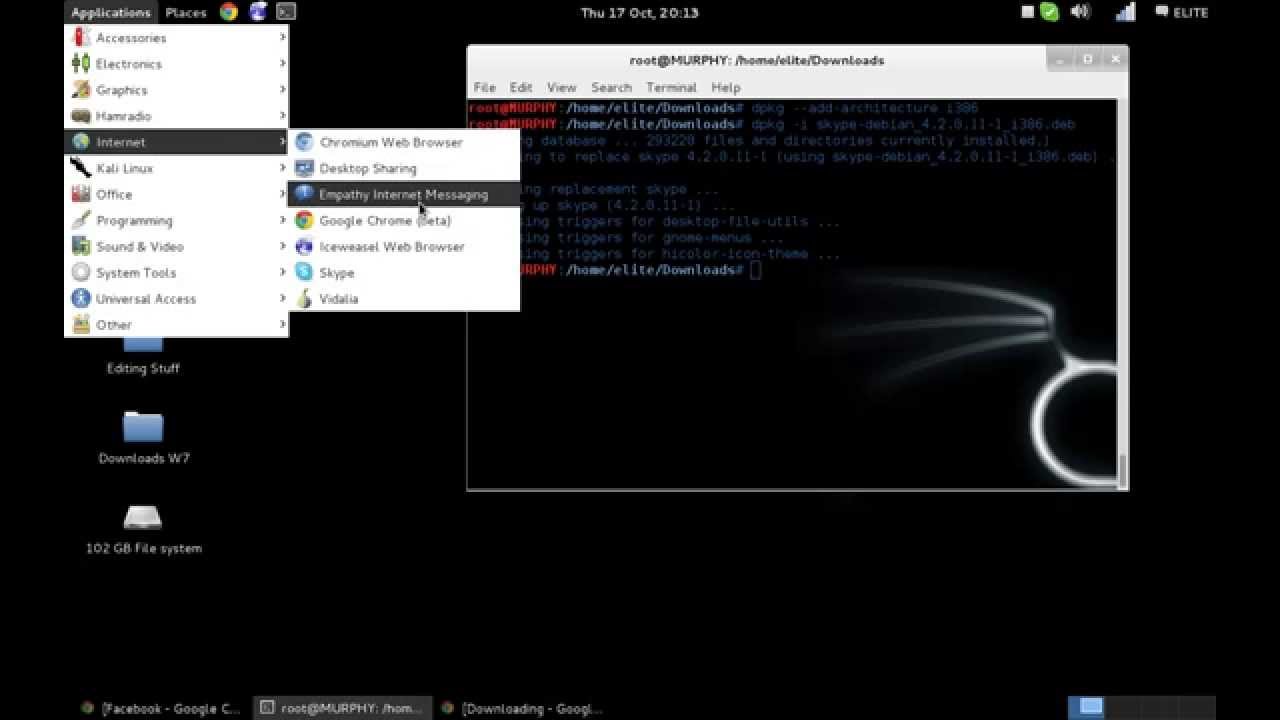
Task: Expand the System Tools submenu arrow
Action: point(283,272)
